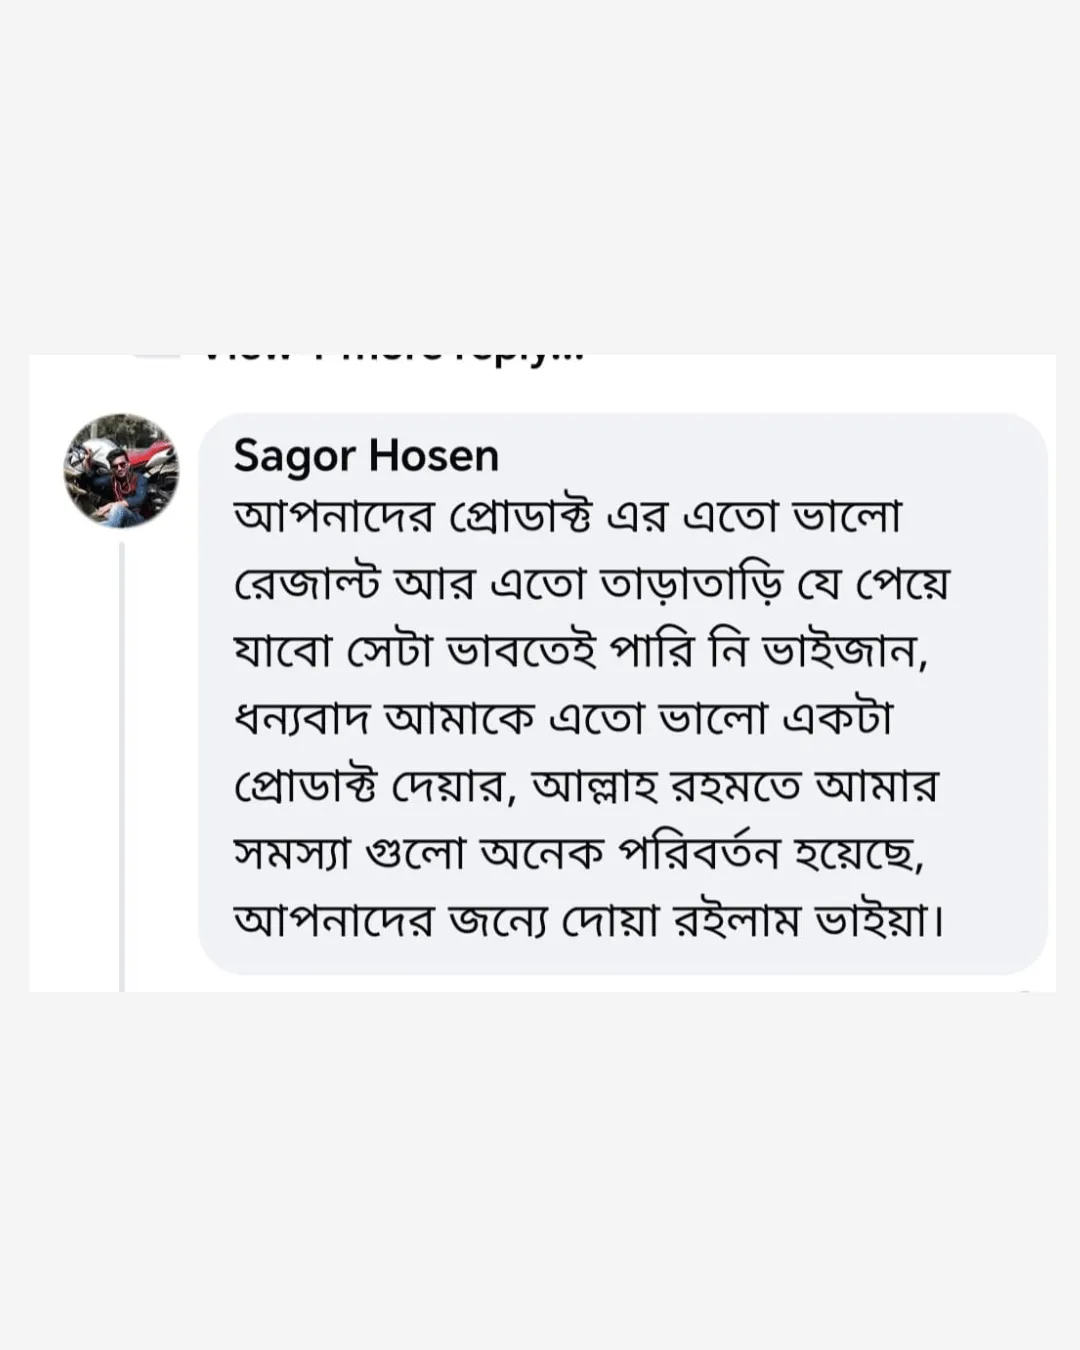Open Sagor Hosen's profile picture

pyautogui.click(x=121, y=470)
